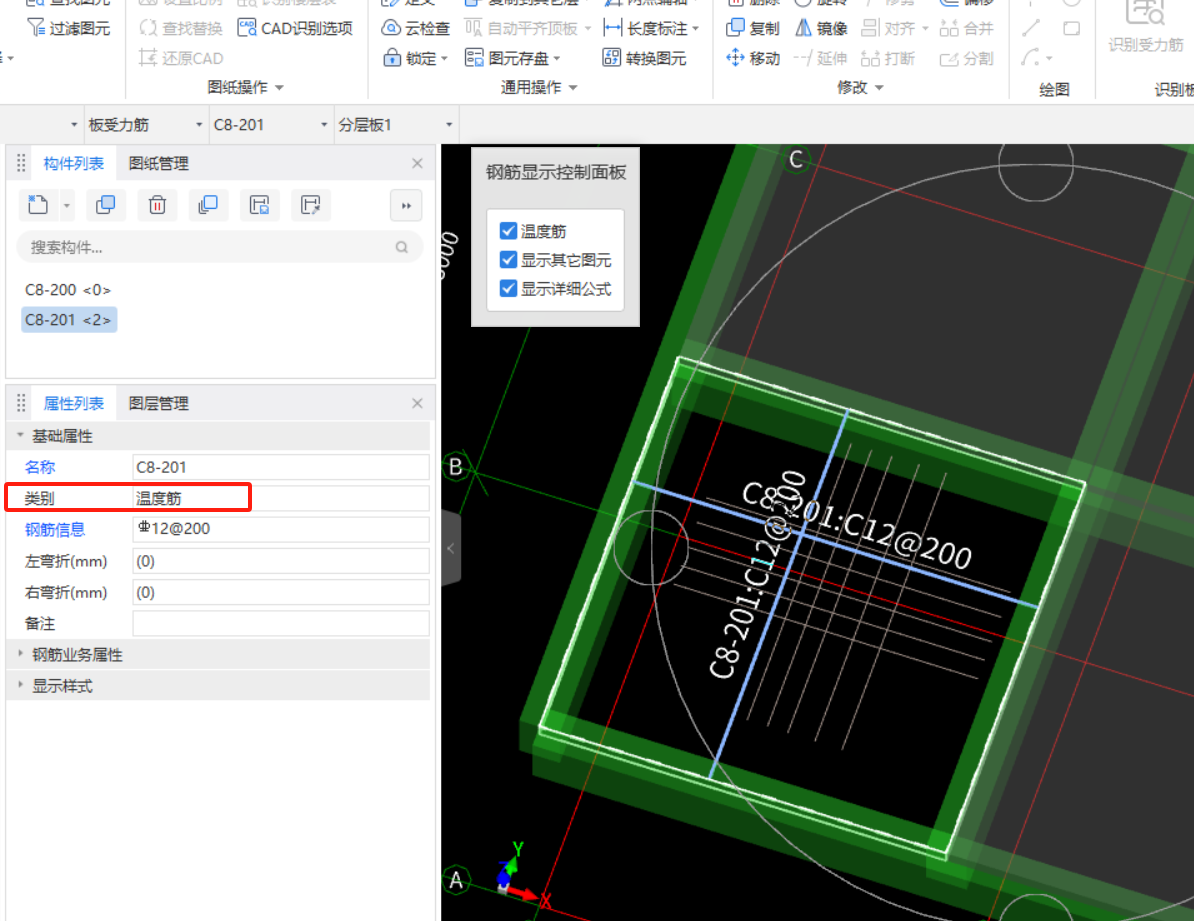Click the search magnifier icon
The image size is (1194, 921).
coord(401,248)
